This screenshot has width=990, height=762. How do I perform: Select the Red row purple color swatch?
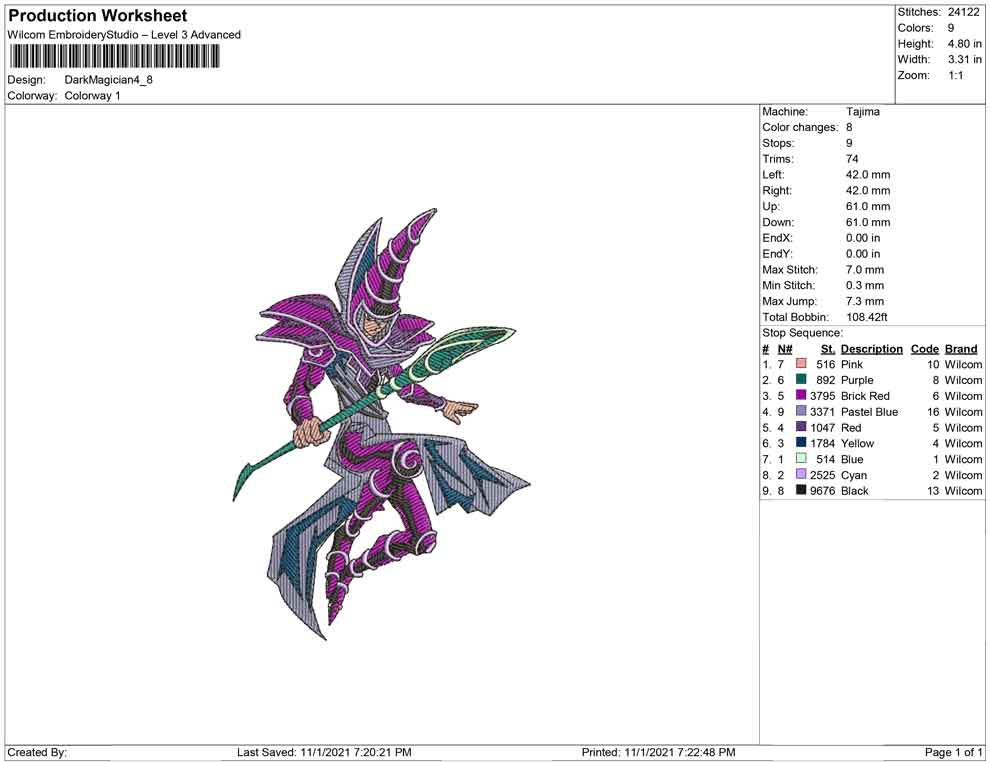coord(801,427)
